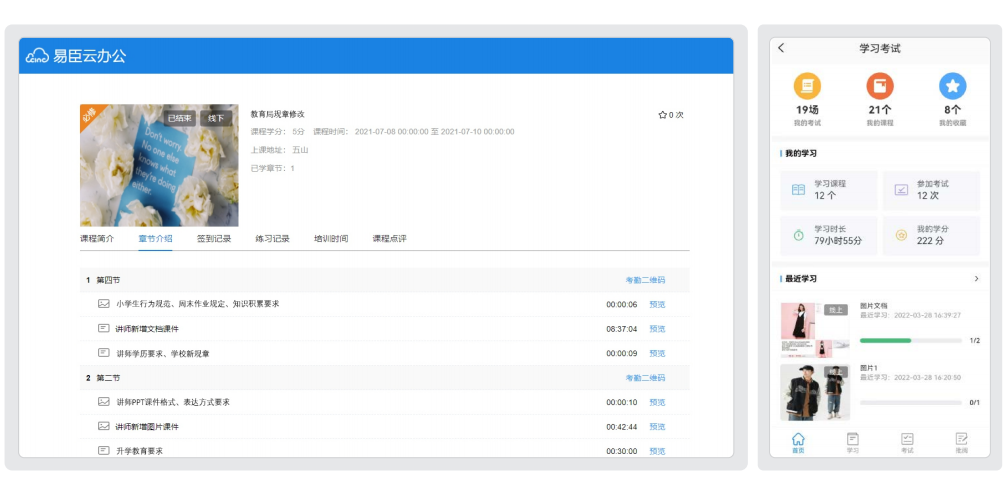The height and width of the screenshot is (493, 1005).
Task: Open 考勤二维码 link for 第四节
Action: (645, 280)
